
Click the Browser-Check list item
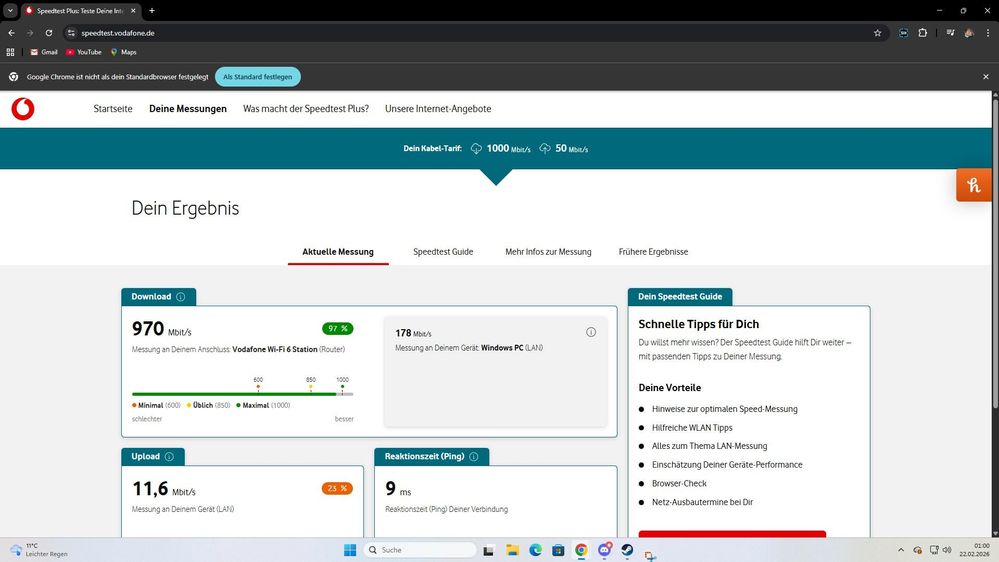(679, 484)
